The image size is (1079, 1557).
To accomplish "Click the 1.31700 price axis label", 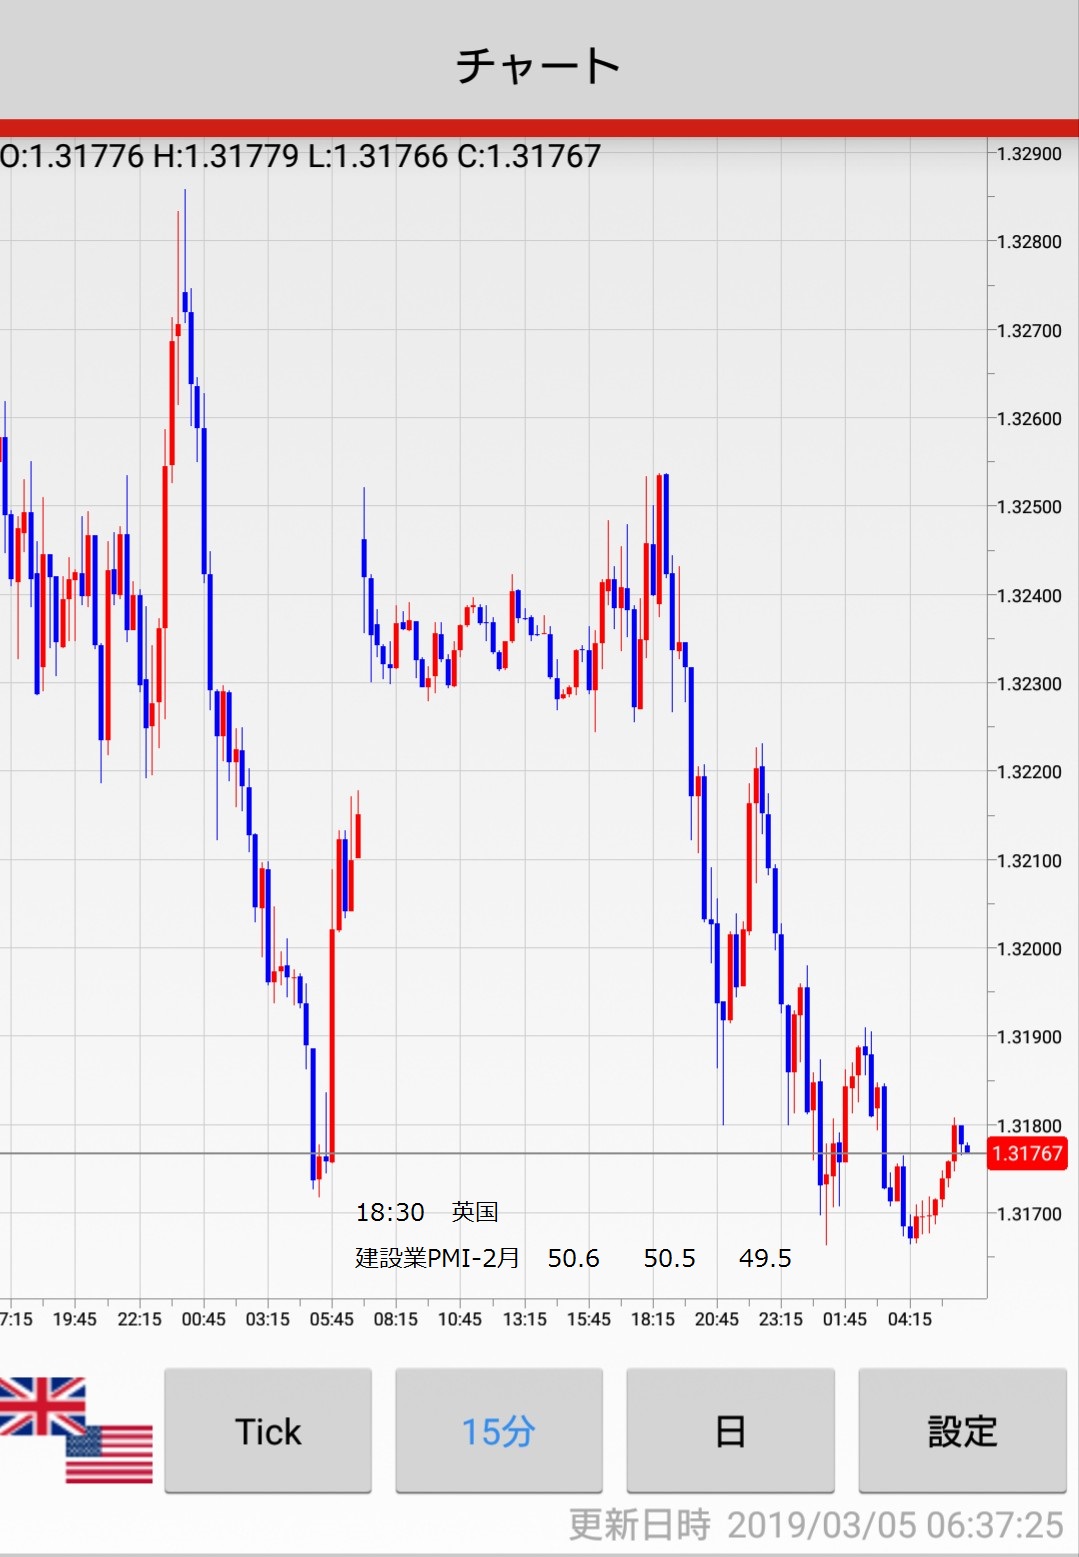I will pos(1029,1214).
